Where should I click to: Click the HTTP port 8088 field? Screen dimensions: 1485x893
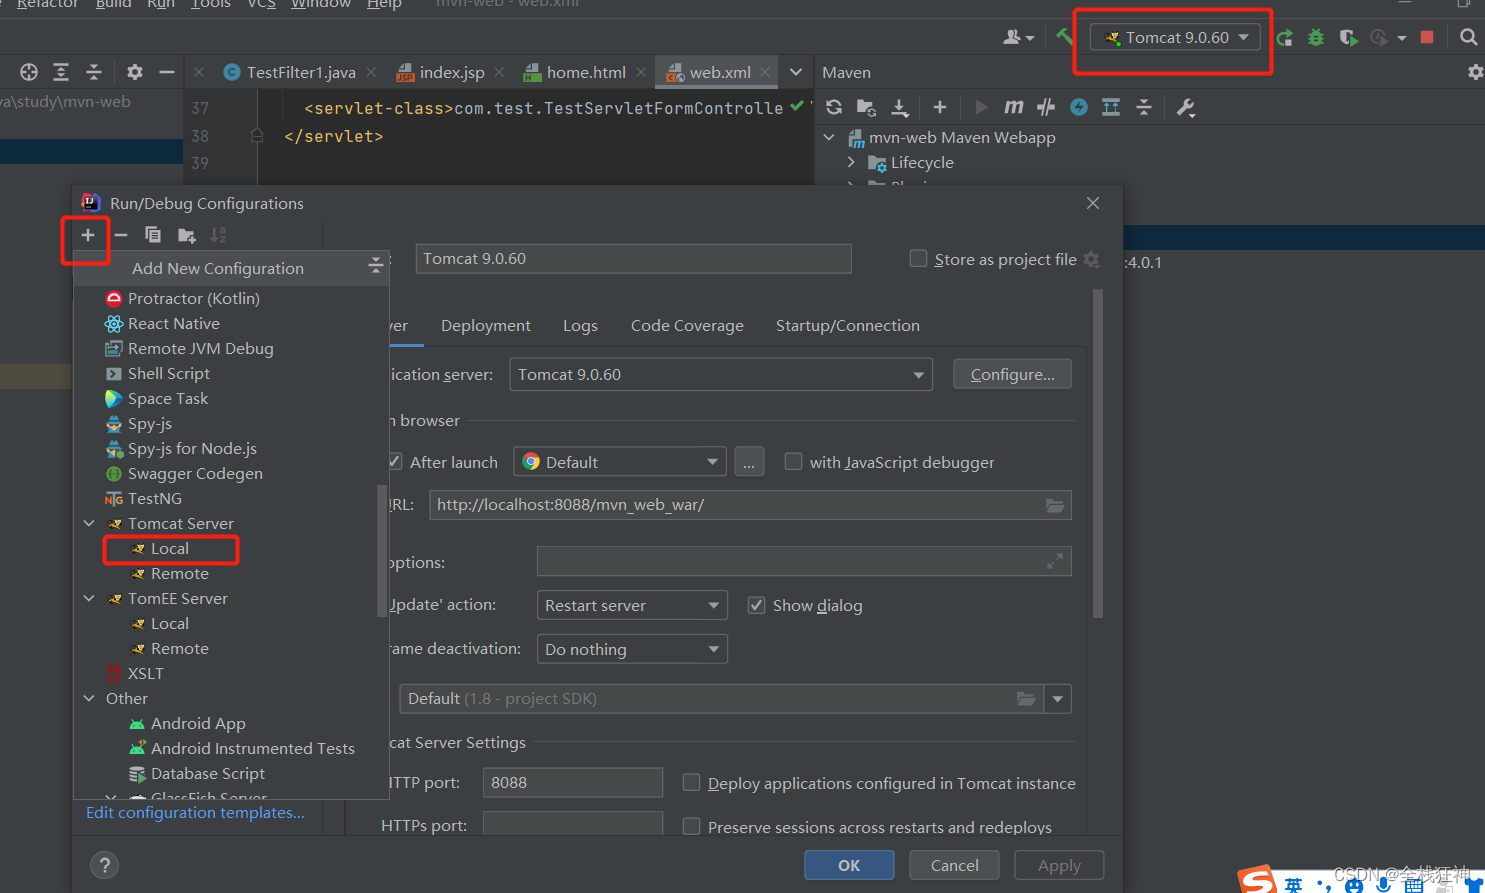tap(572, 783)
